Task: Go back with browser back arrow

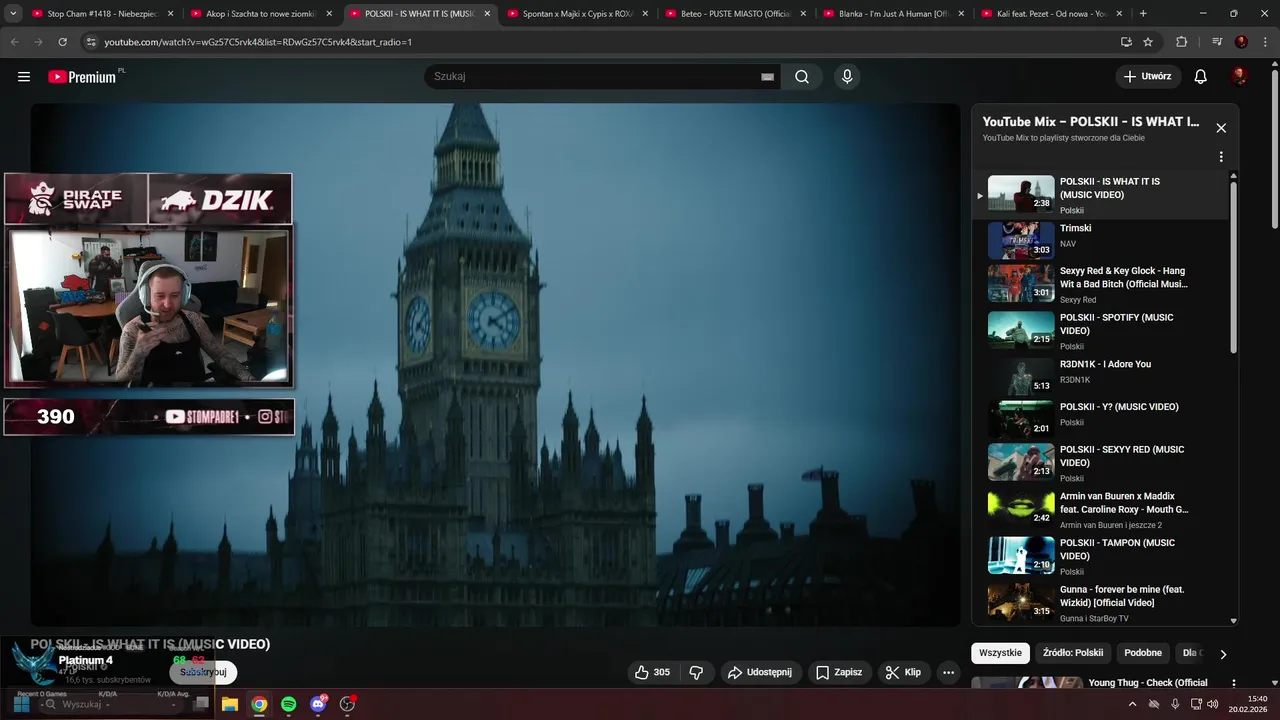Action: tap(14, 42)
